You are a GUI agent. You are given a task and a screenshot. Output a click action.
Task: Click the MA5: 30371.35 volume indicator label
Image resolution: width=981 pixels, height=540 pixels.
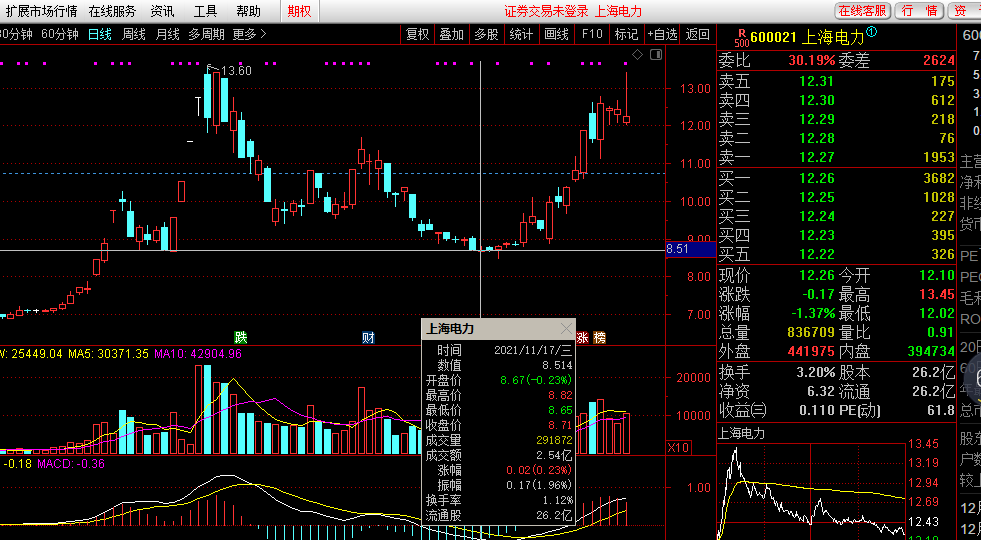[108, 354]
